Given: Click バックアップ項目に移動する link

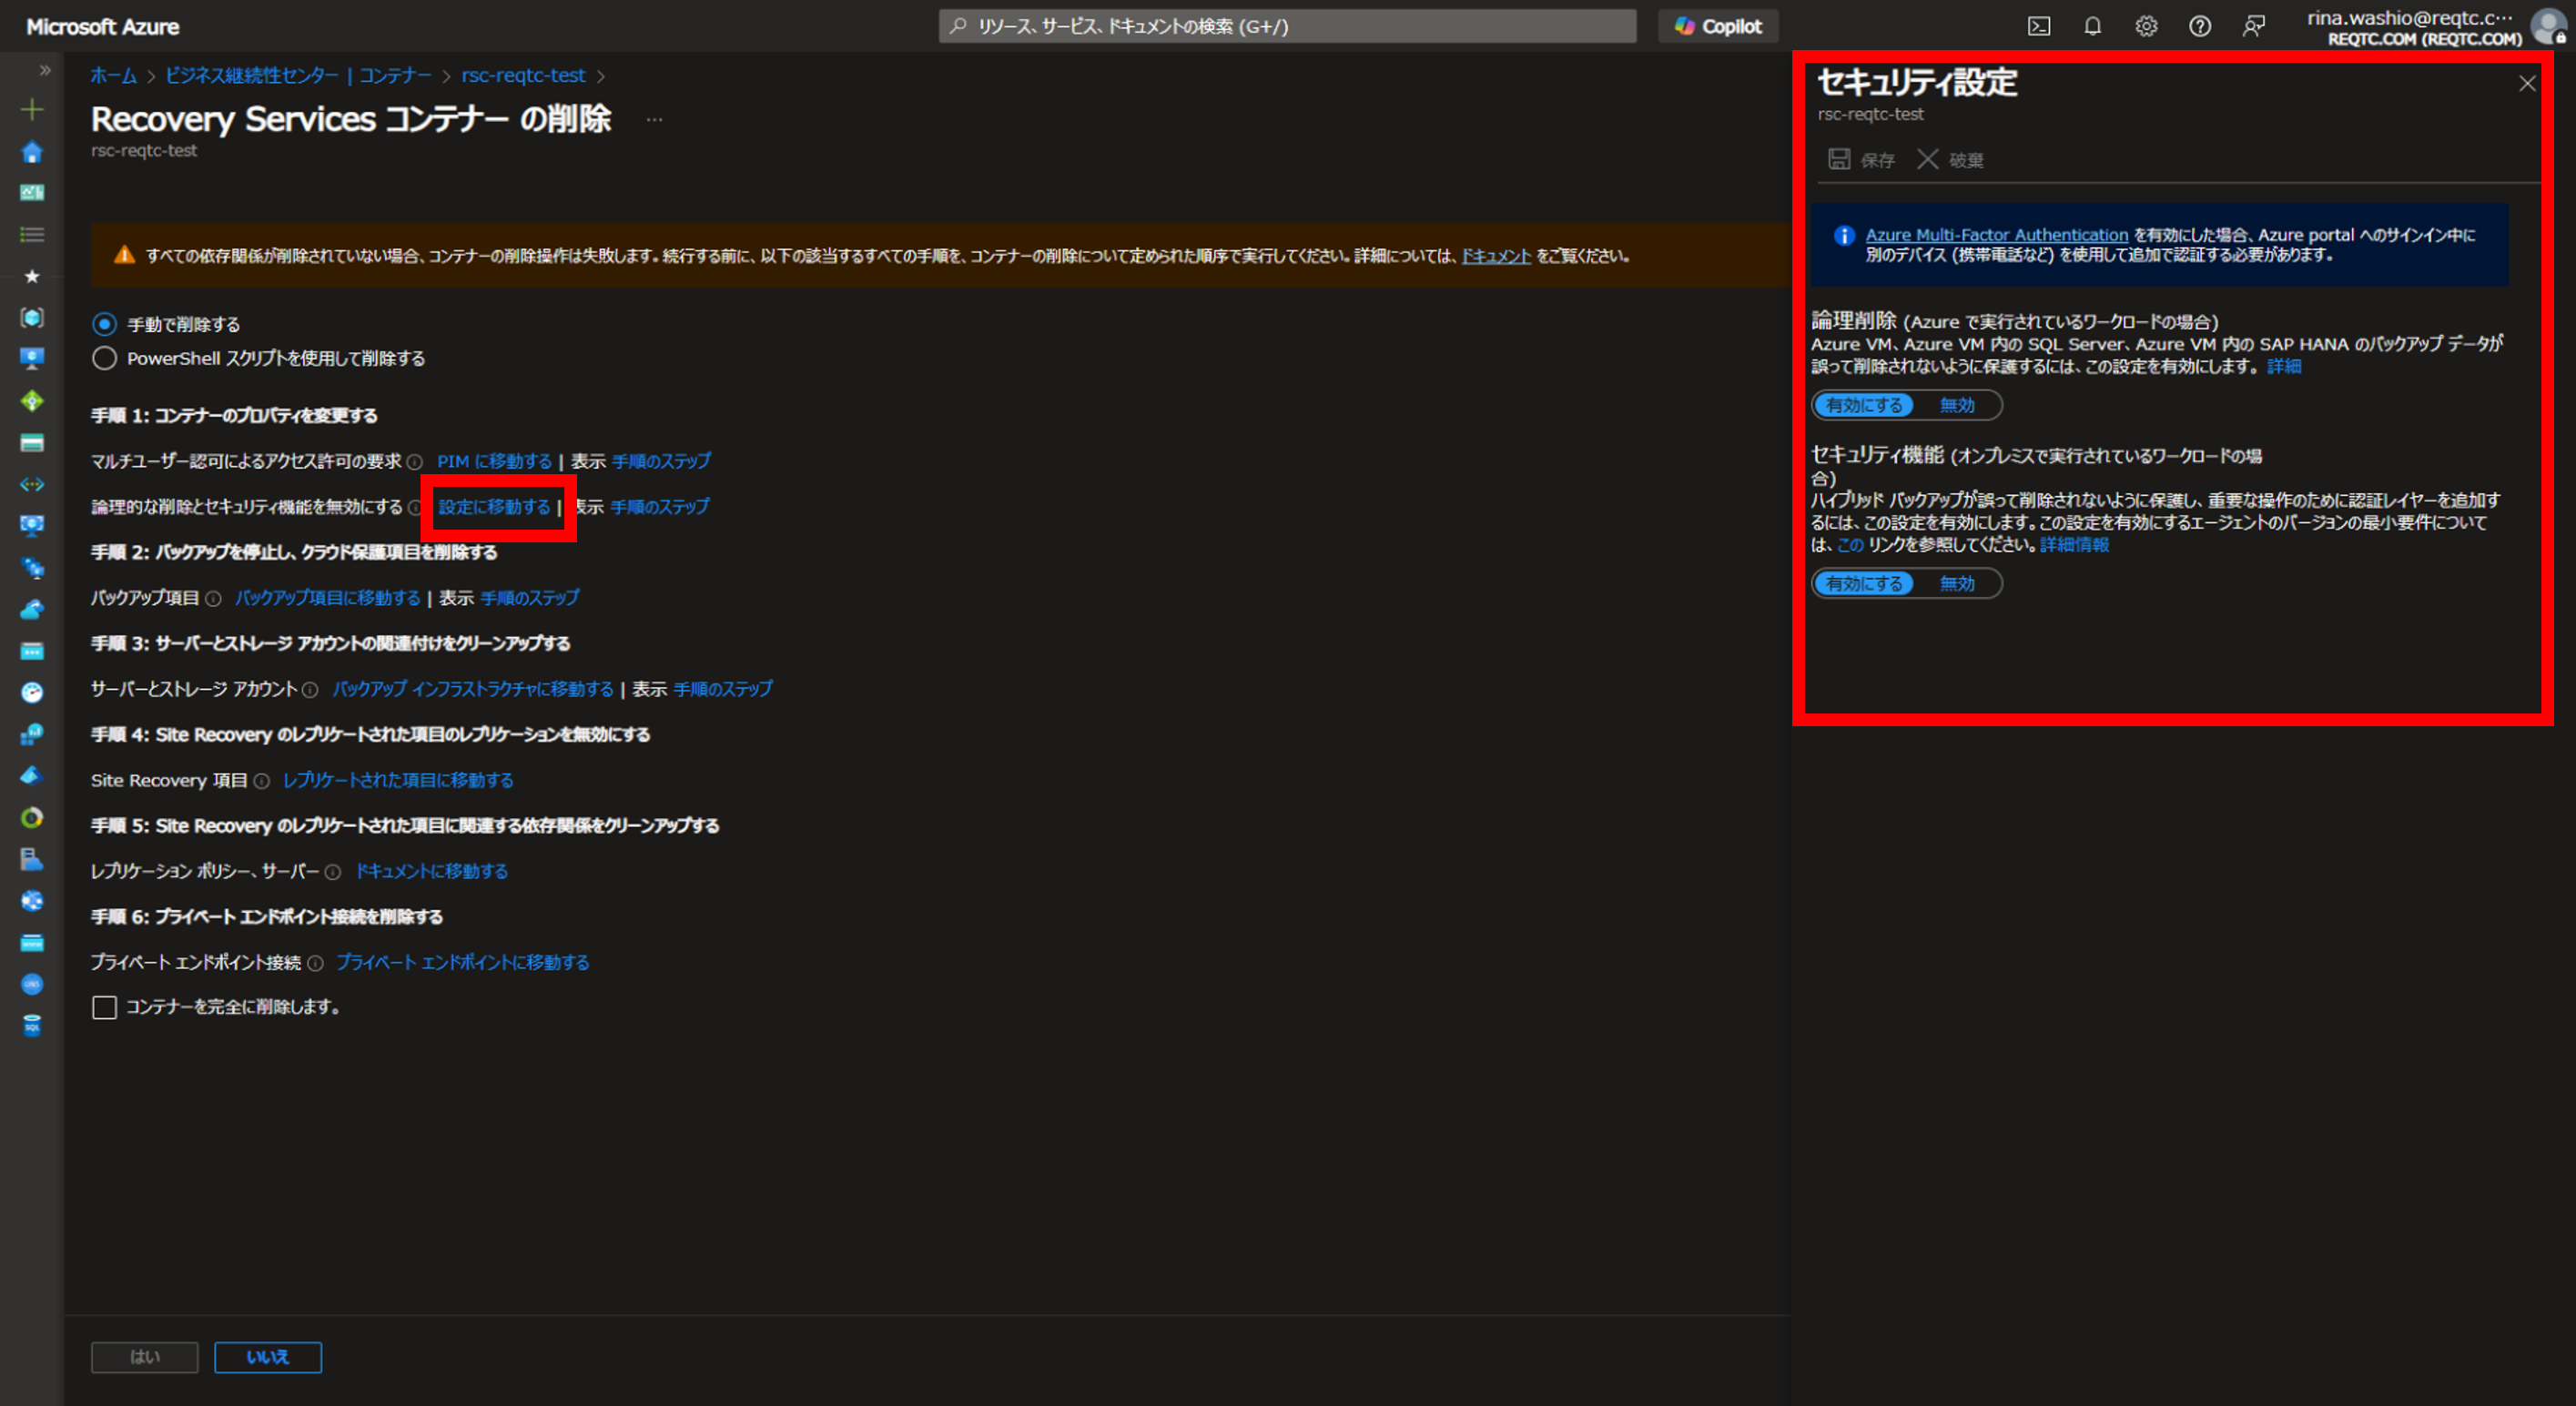Looking at the screenshot, I should tap(327, 598).
